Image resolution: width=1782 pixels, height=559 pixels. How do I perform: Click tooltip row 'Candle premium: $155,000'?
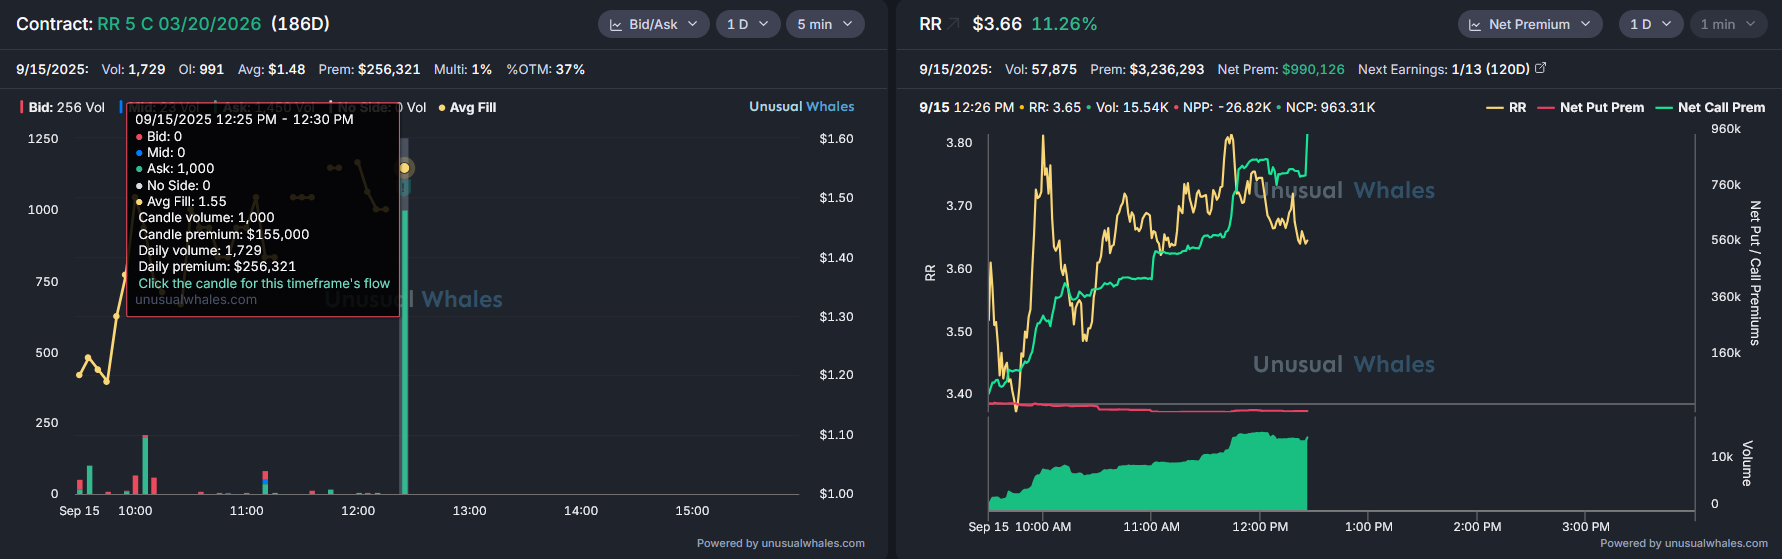click(x=224, y=234)
